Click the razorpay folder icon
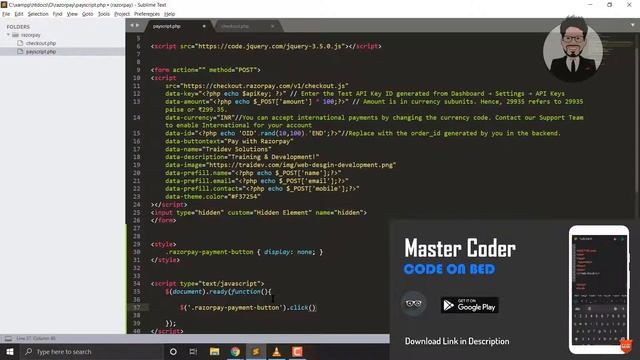Image resolution: width=640 pixels, height=360 pixels. pos(16,35)
